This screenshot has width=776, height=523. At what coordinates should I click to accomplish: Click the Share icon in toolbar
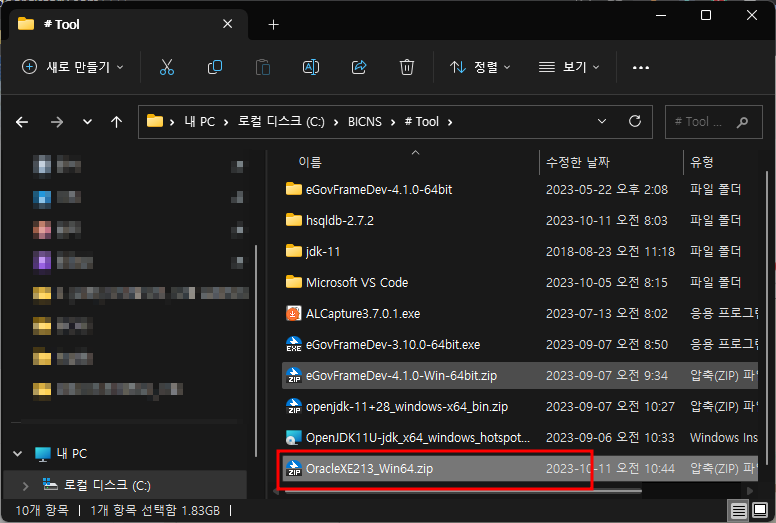(x=359, y=67)
